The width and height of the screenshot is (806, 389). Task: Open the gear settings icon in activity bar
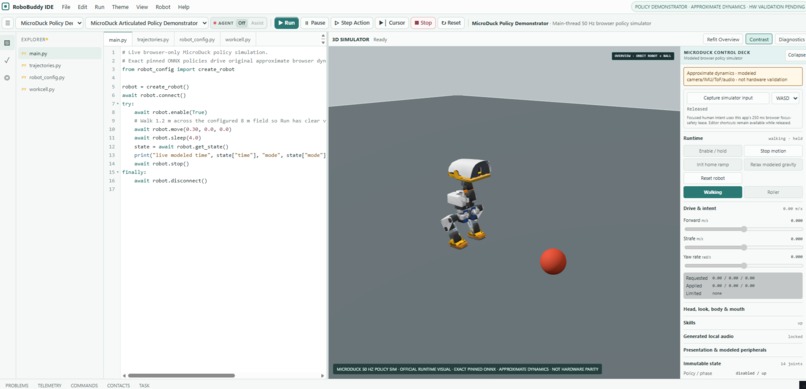[x=7, y=78]
